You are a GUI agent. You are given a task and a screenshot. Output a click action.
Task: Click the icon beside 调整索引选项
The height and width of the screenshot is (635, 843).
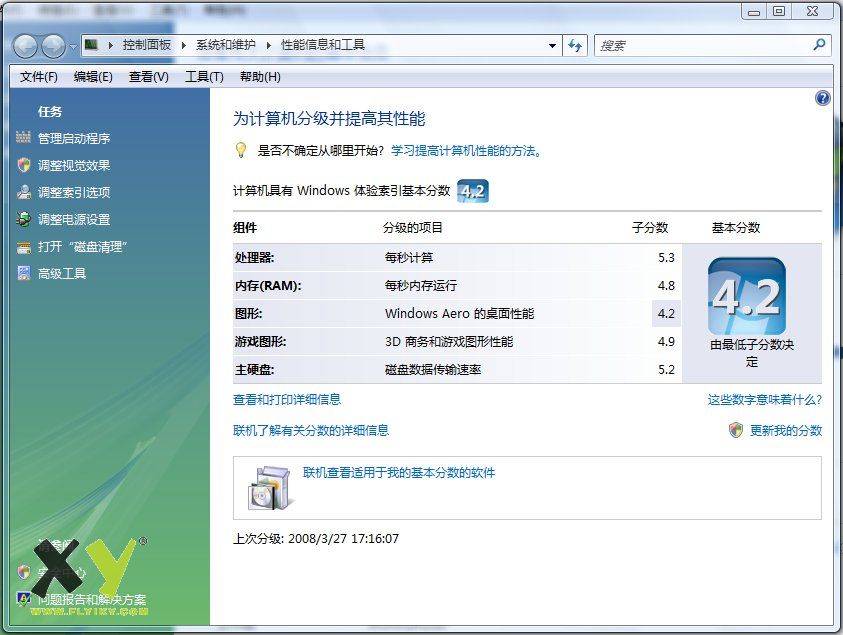[23, 192]
